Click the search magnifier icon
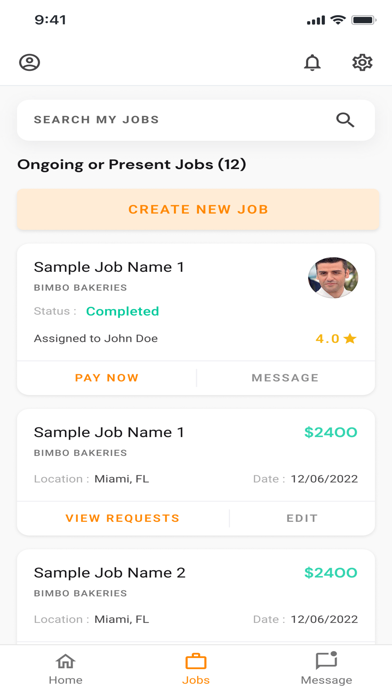 click(345, 120)
